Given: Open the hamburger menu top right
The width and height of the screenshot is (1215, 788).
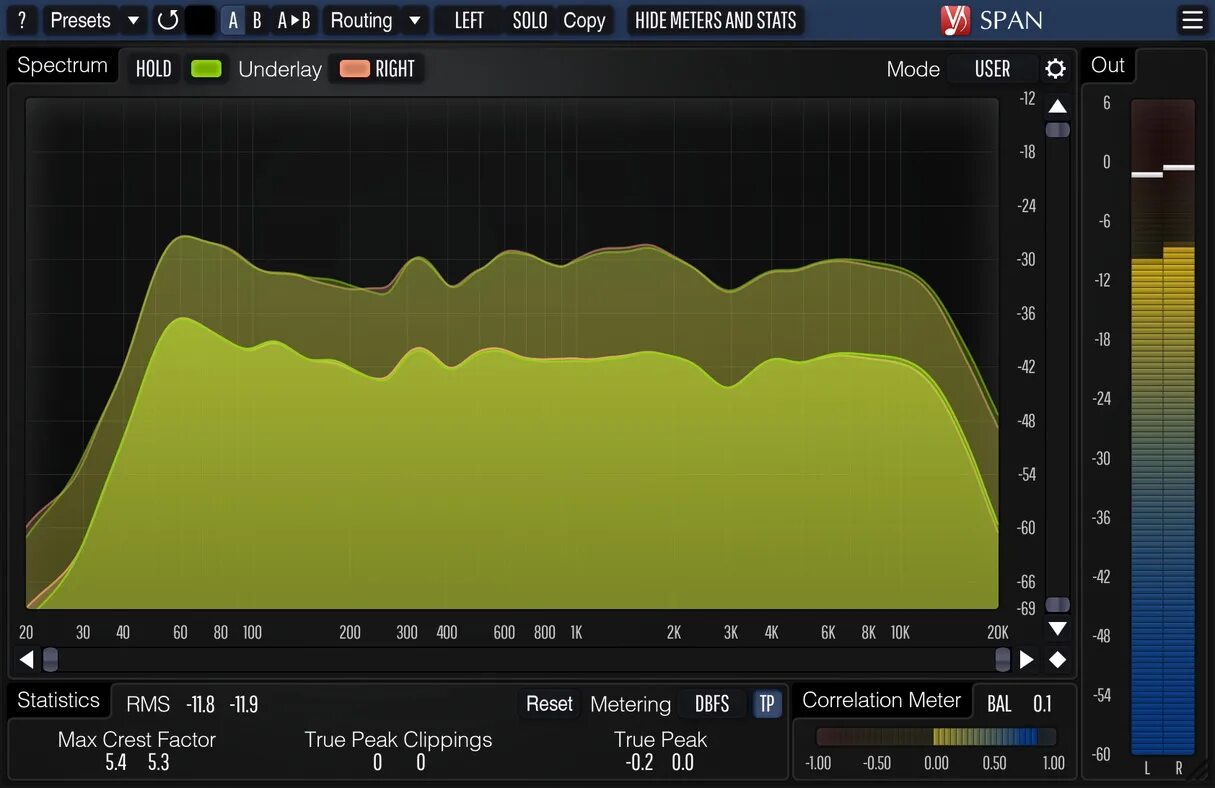Looking at the screenshot, I should (1192, 20).
